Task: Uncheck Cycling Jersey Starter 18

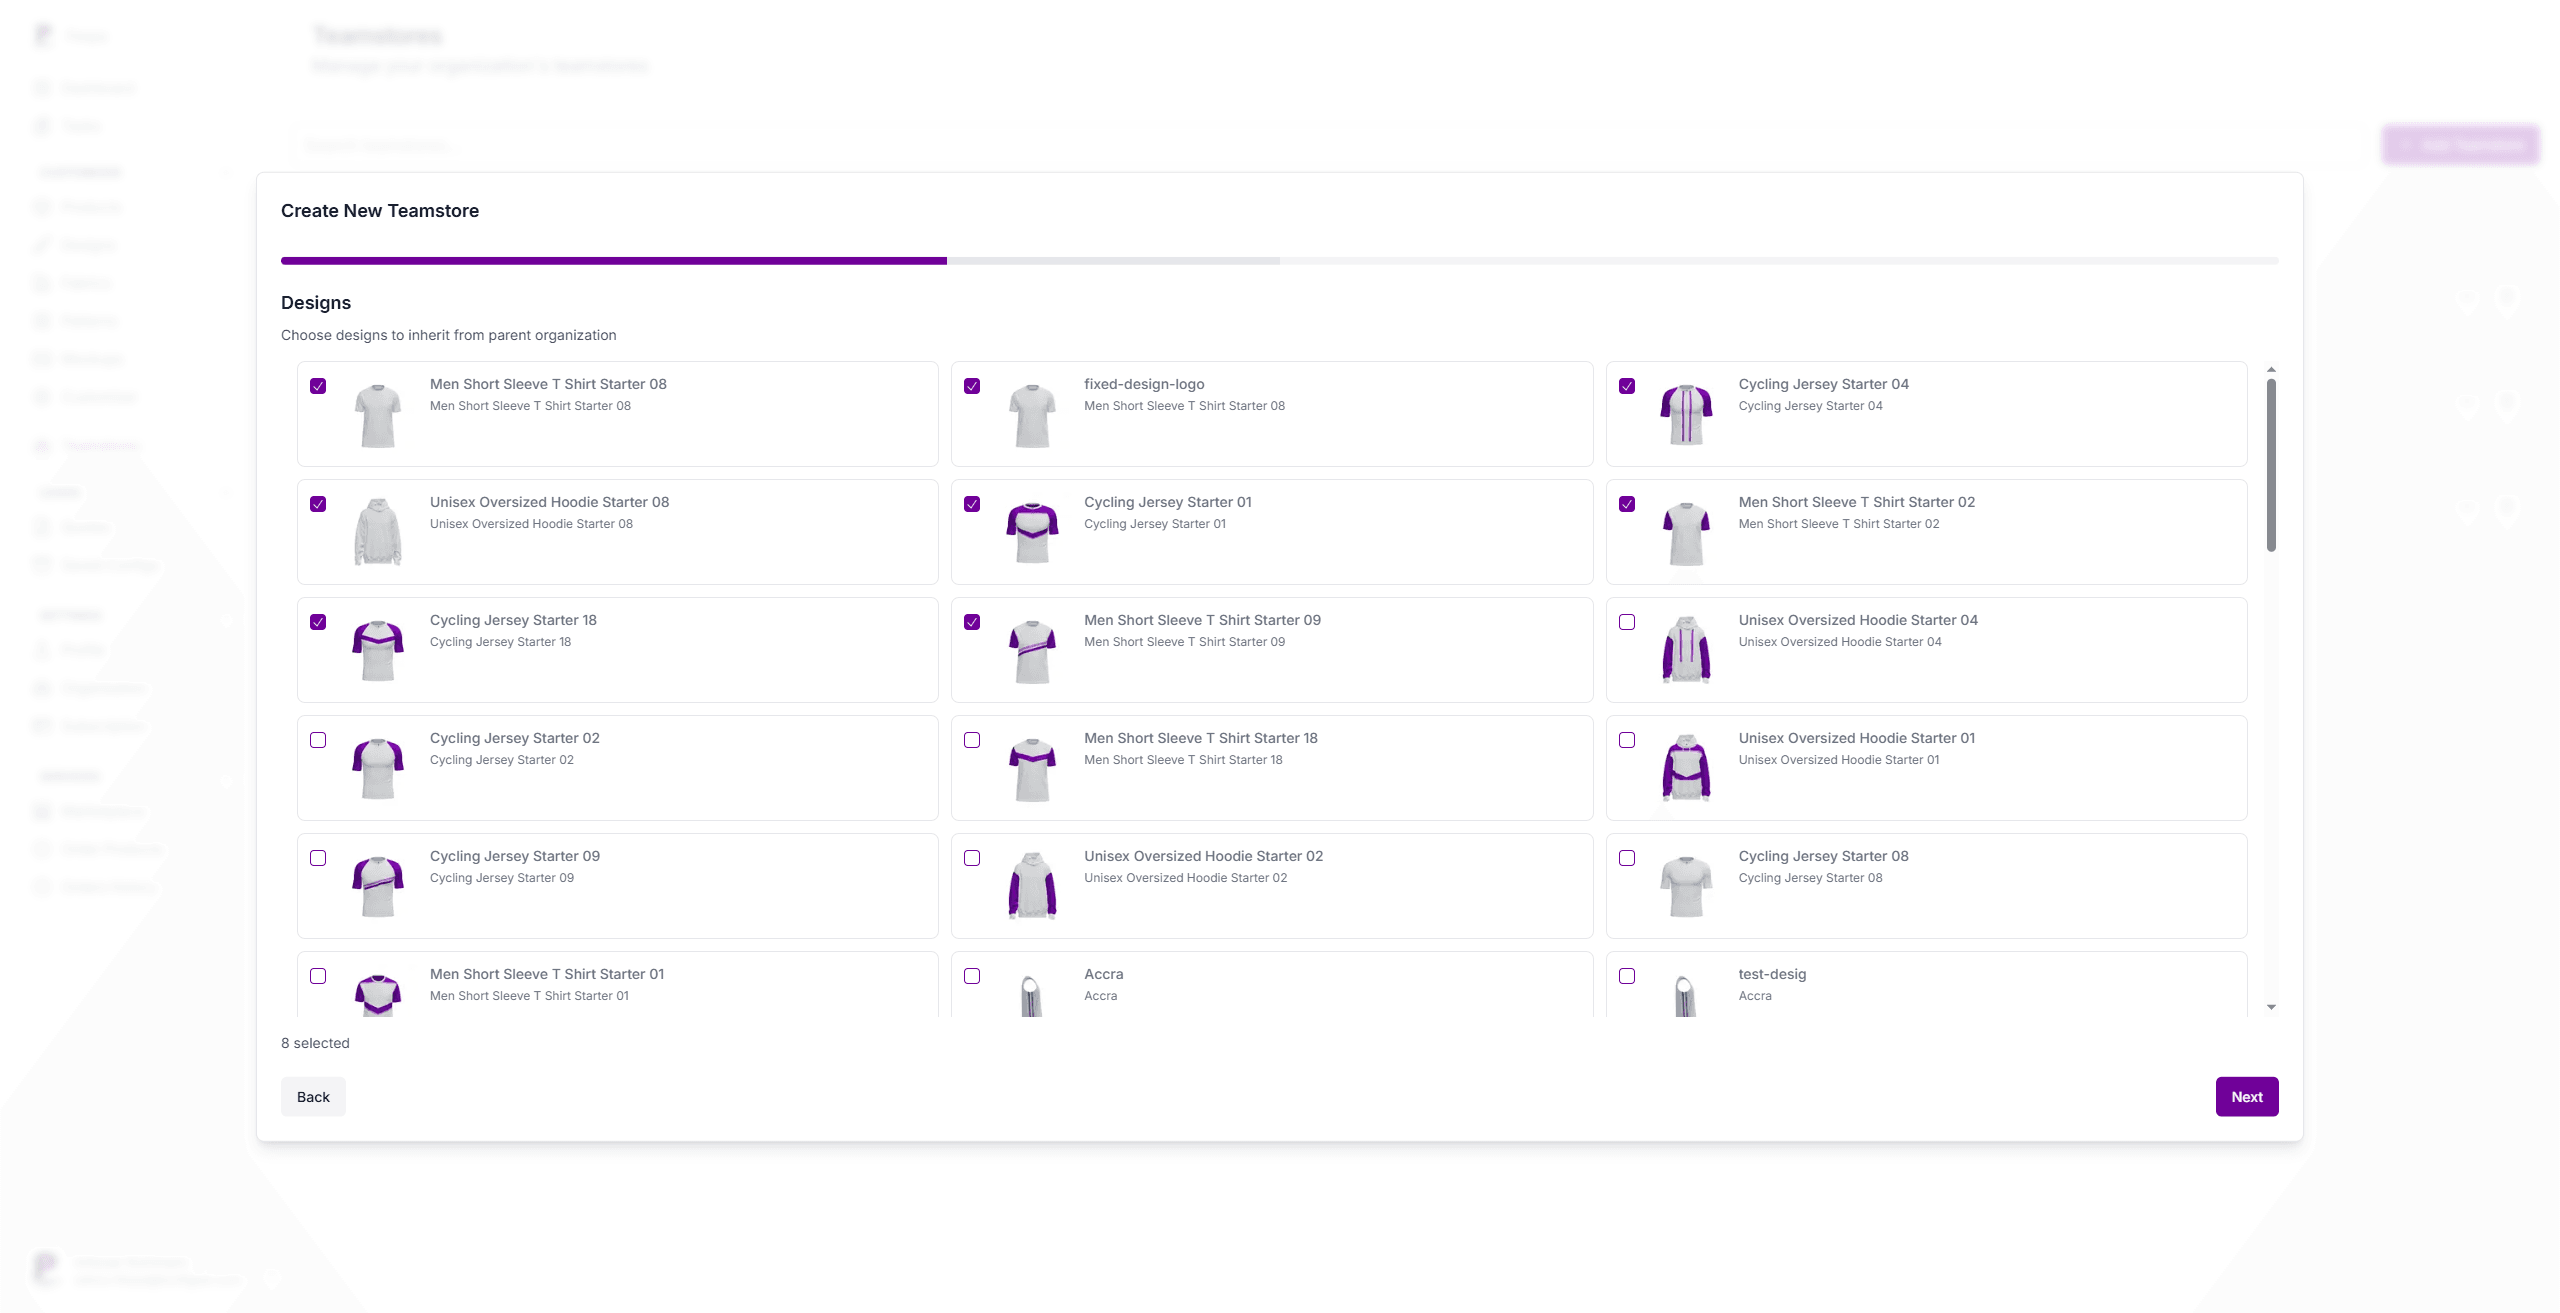Action: (319, 622)
